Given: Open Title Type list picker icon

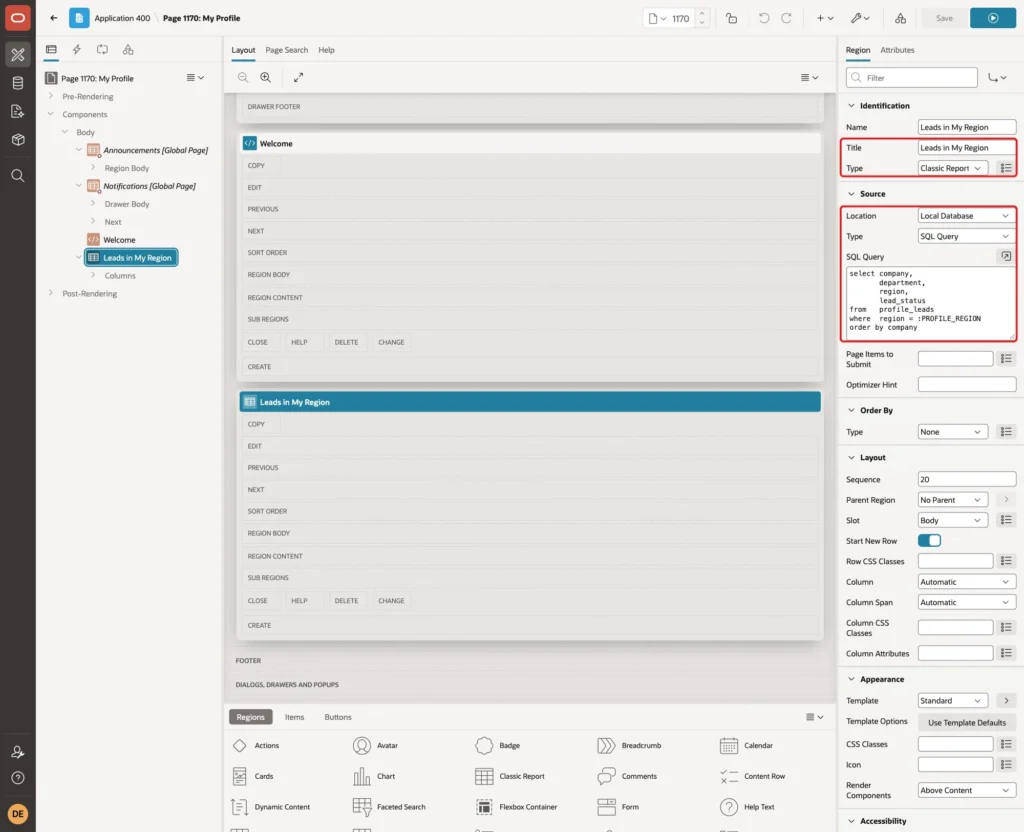Looking at the screenshot, I should 1006,168.
